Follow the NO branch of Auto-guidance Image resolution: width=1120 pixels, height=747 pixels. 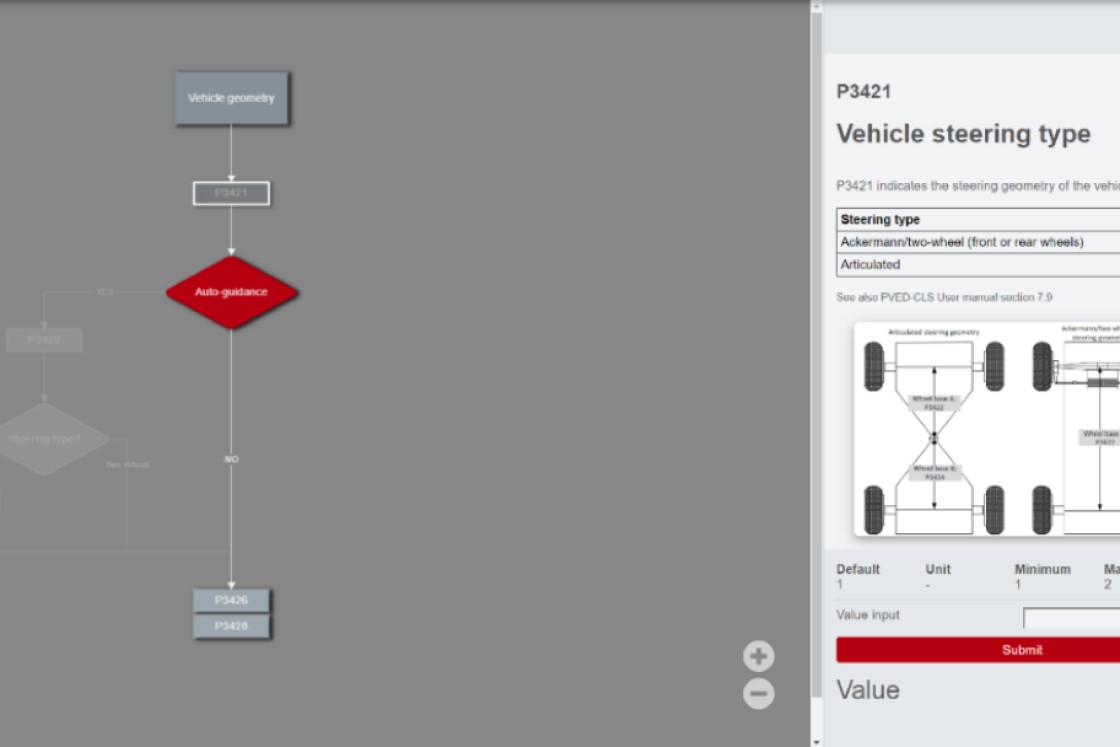point(231,458)
